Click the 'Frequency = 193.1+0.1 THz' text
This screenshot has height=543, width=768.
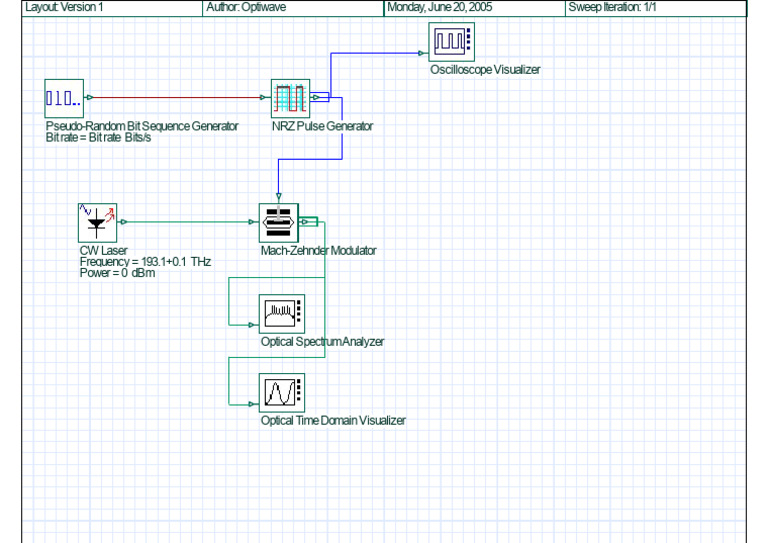pos(145,261)
